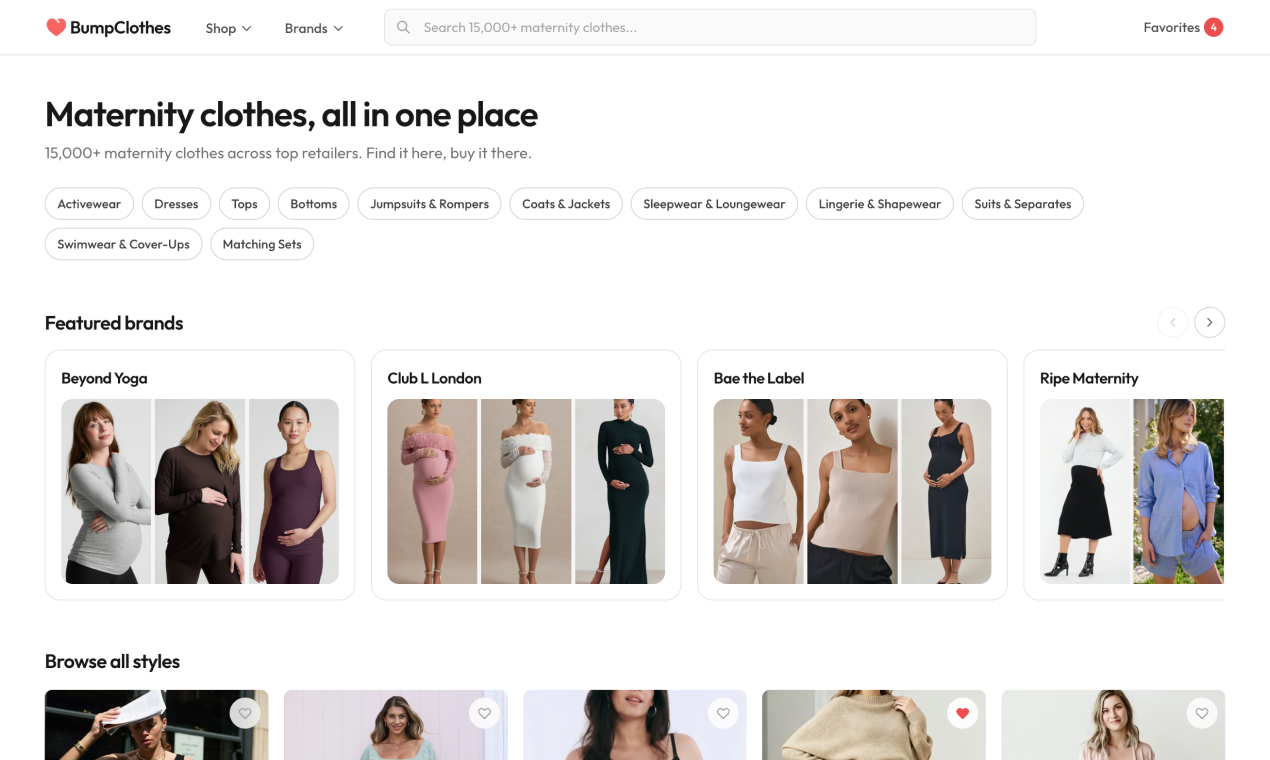Favorite the product with the visor model

click(x=245, y=713)
